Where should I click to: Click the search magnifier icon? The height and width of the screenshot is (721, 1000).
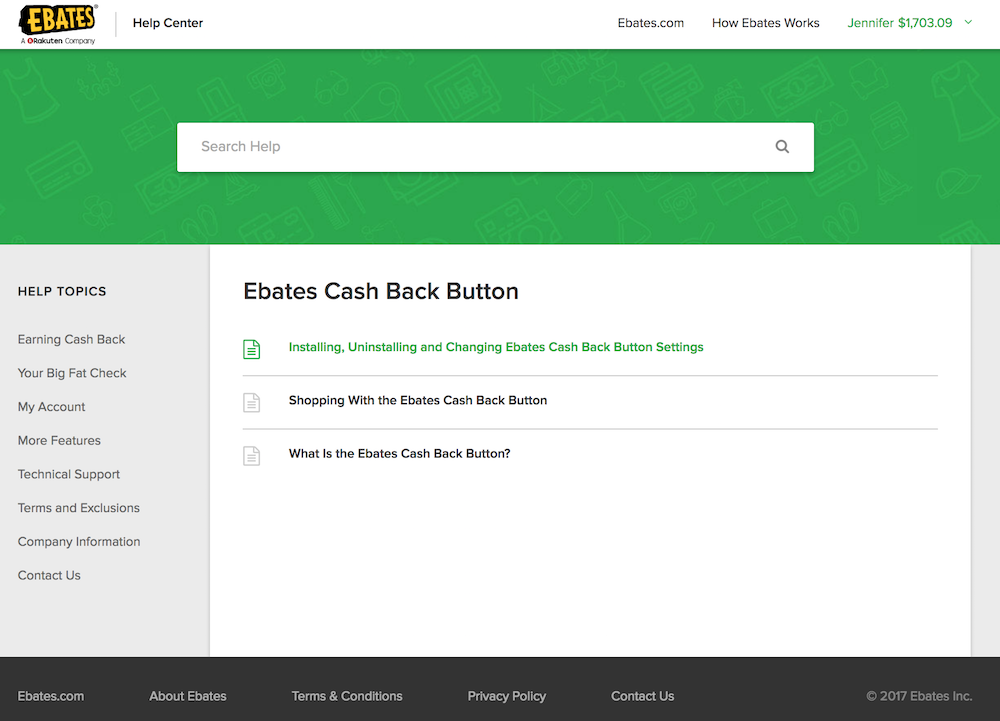point(782,147)
